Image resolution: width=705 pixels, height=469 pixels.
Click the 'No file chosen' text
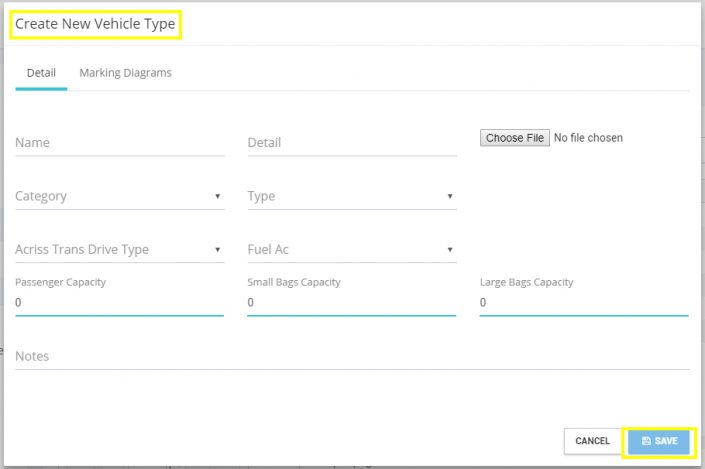coord(588,138)
